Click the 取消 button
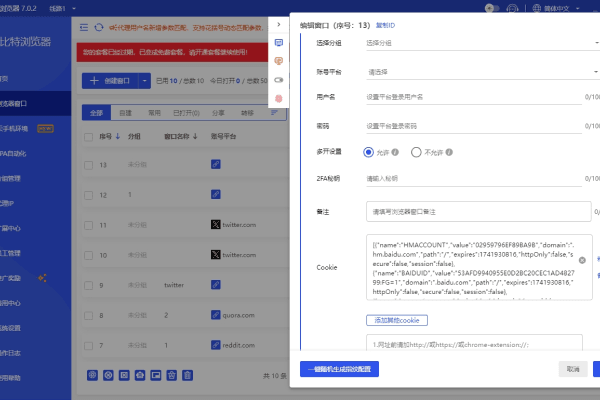600x400 pixels. pyautogui.click(x=573, y=369)
